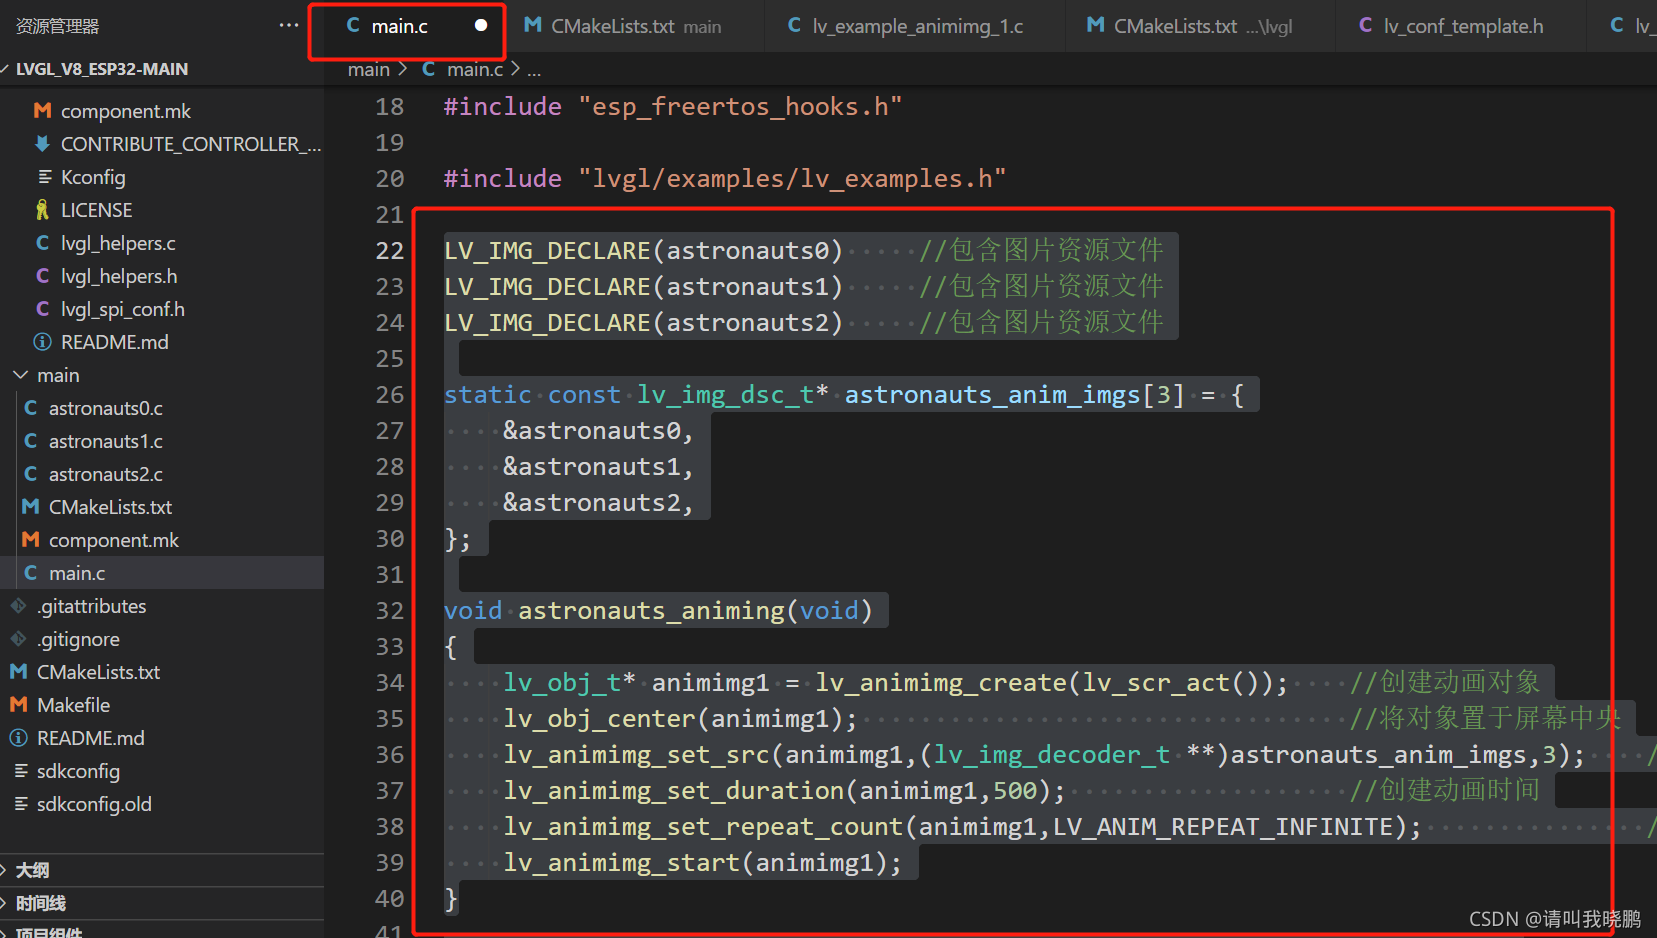
Task: Open the explorer panel more actions ellipsis
Action: 289,25
